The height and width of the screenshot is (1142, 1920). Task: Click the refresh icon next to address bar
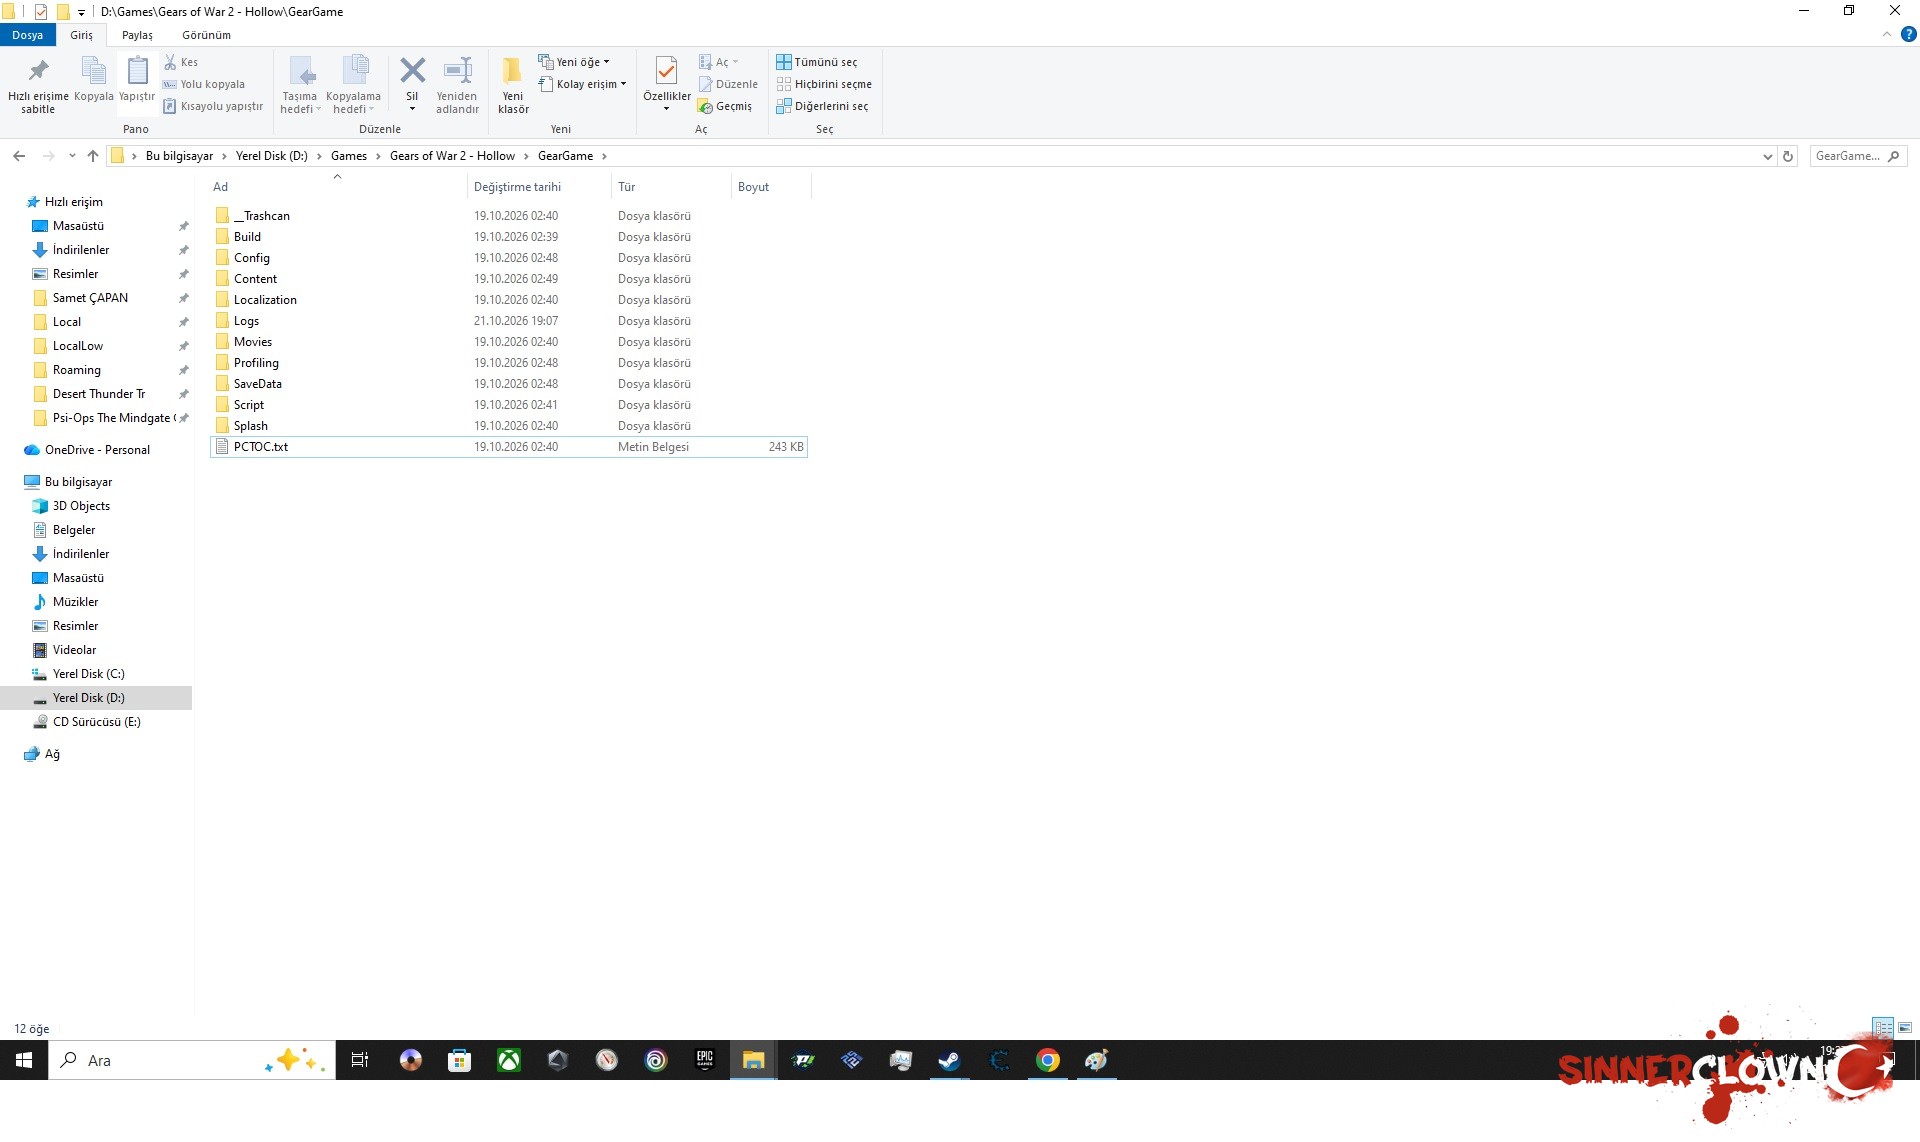click(1788, 156)
